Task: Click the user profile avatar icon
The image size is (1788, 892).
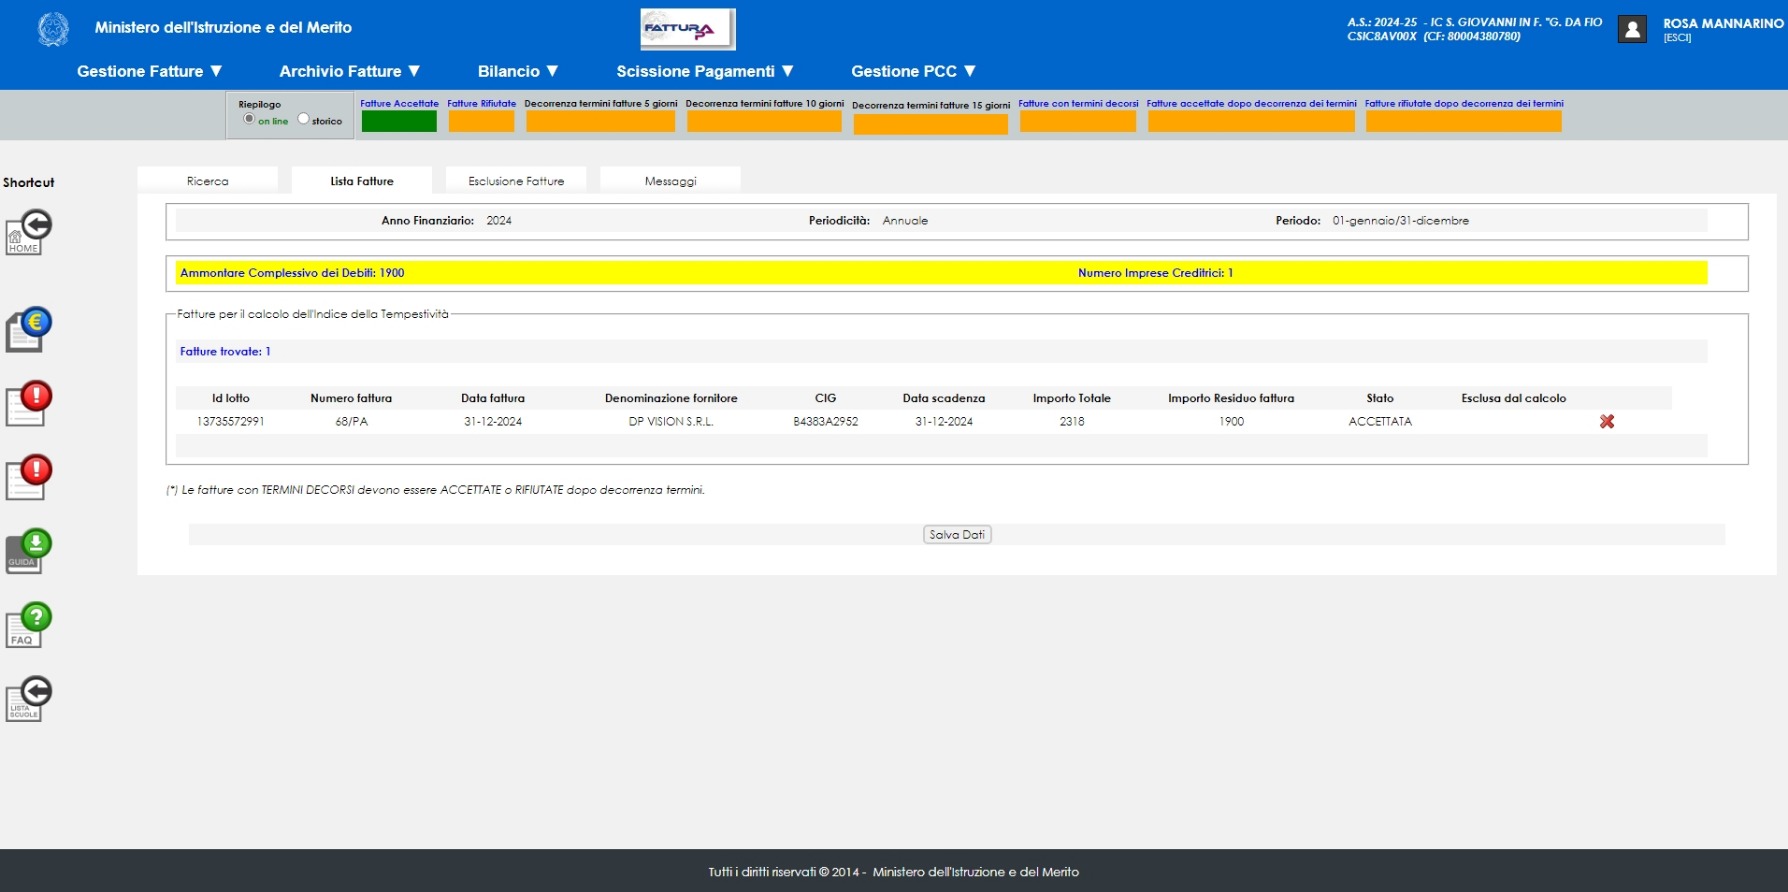Action: [x=1632, y=29]
